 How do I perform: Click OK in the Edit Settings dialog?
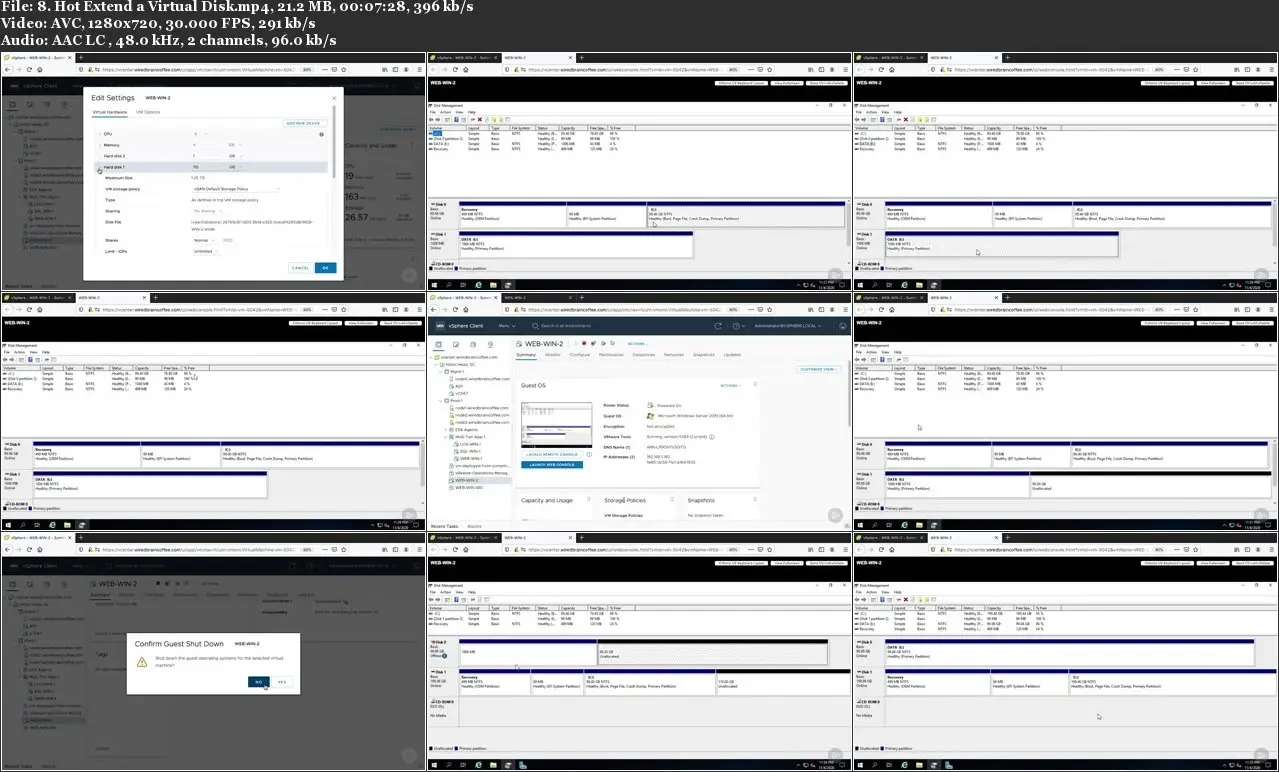[325, 268]
